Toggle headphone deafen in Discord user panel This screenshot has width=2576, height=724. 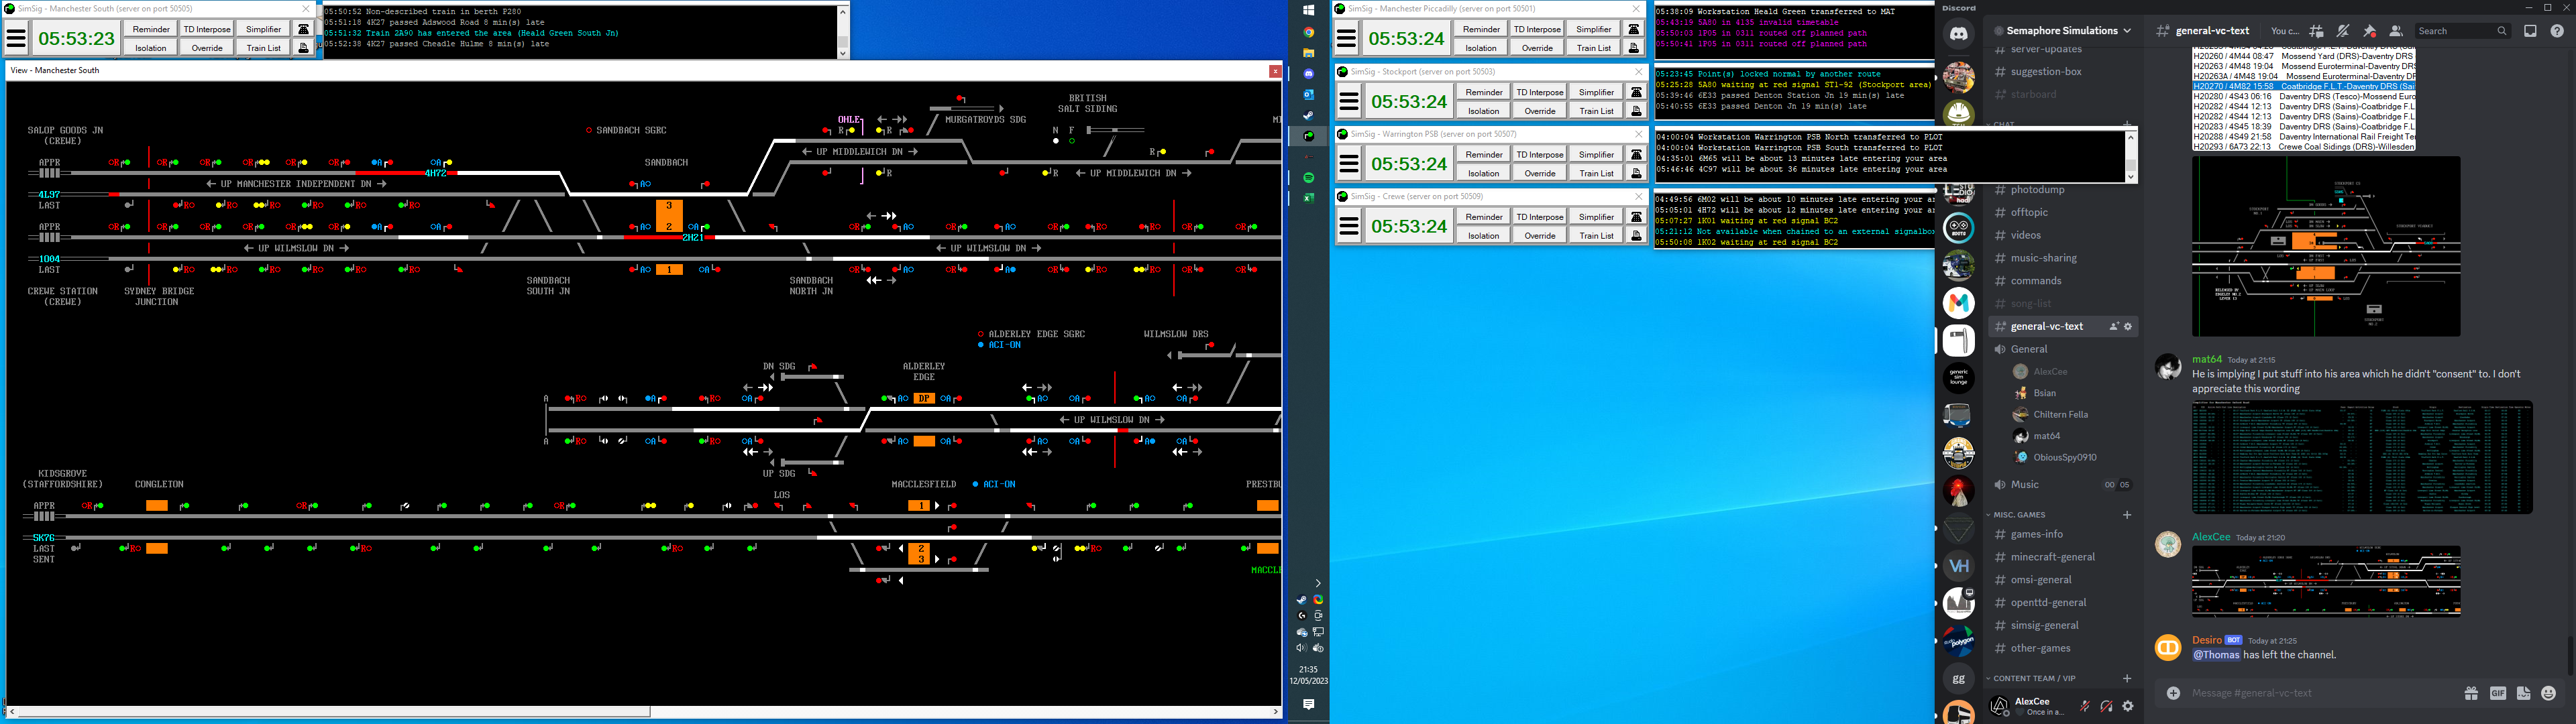pyautogui.click(x=2106, y=706)
